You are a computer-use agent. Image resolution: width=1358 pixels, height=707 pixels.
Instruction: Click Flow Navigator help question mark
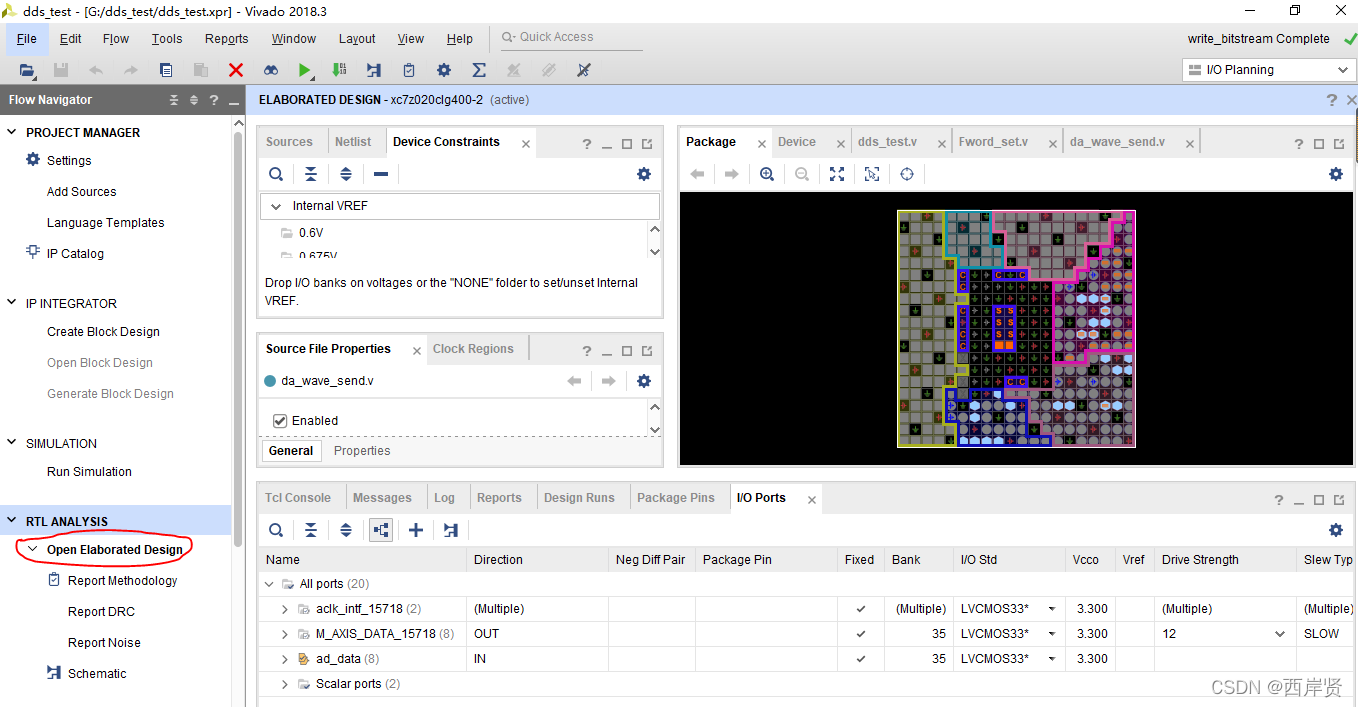tap(213, 100)
